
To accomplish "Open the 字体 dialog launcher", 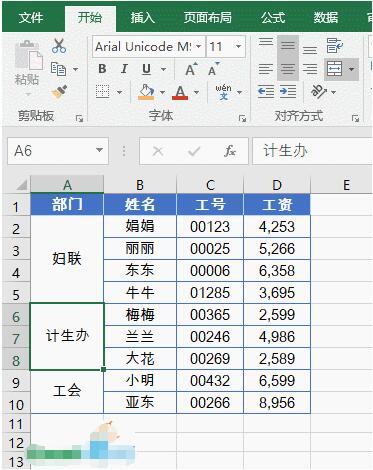I will coord(243,118).
